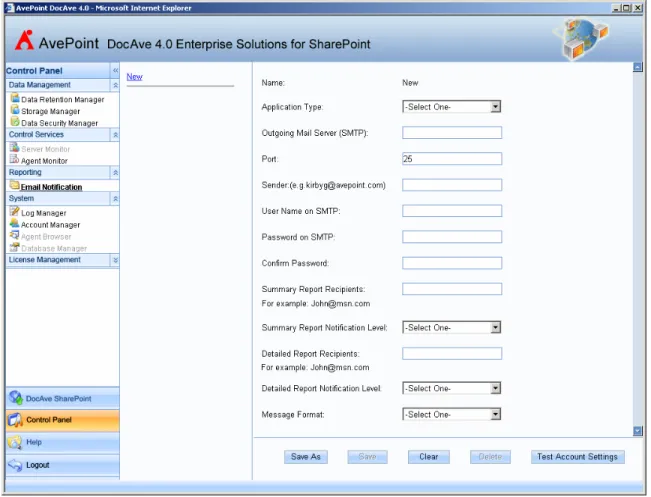Screen dimensions: 651x497
Task: Click the scroll down arrow
Action: point(638,431)
